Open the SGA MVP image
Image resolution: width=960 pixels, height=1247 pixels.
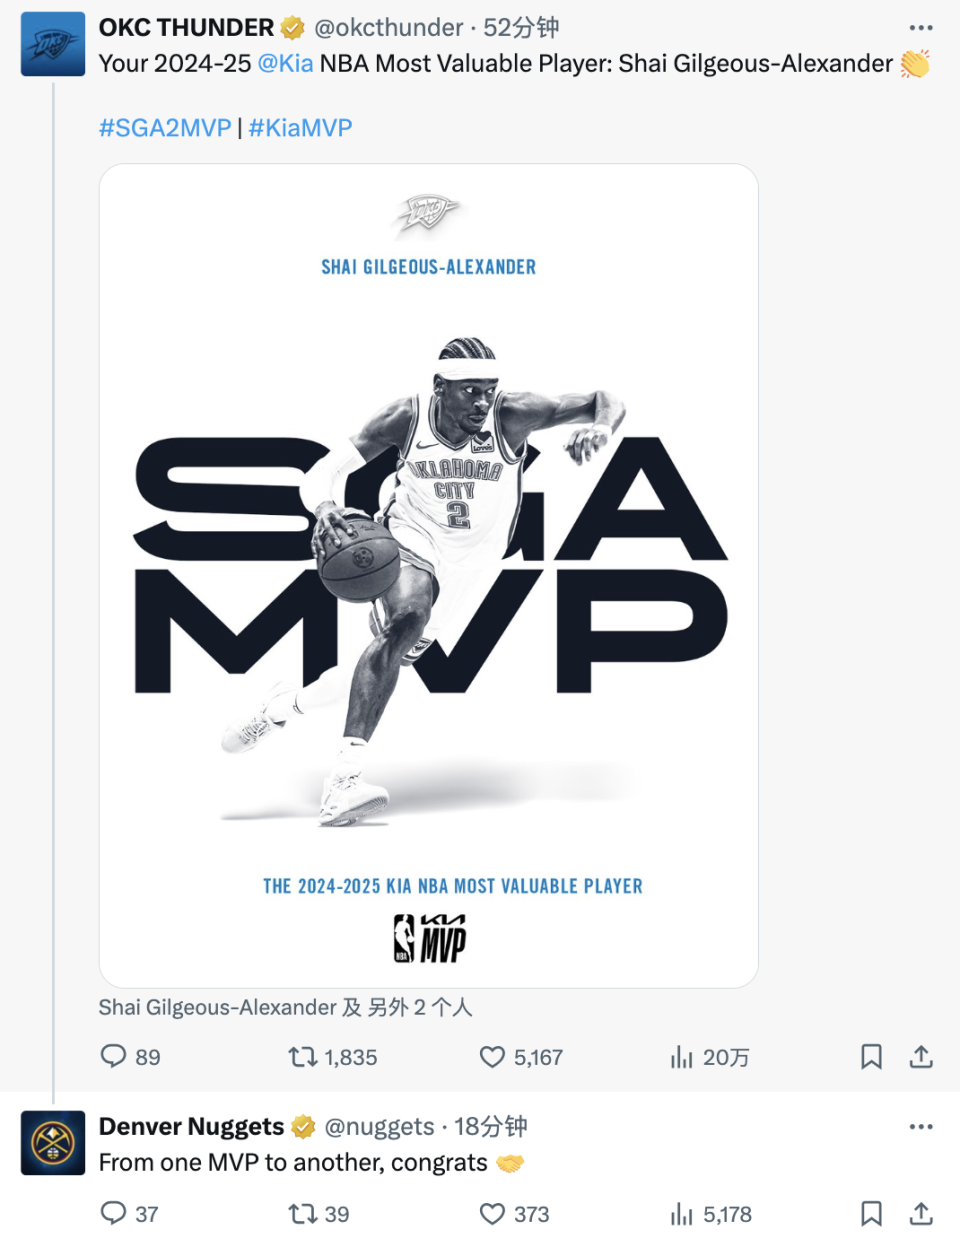pos(429,576)
